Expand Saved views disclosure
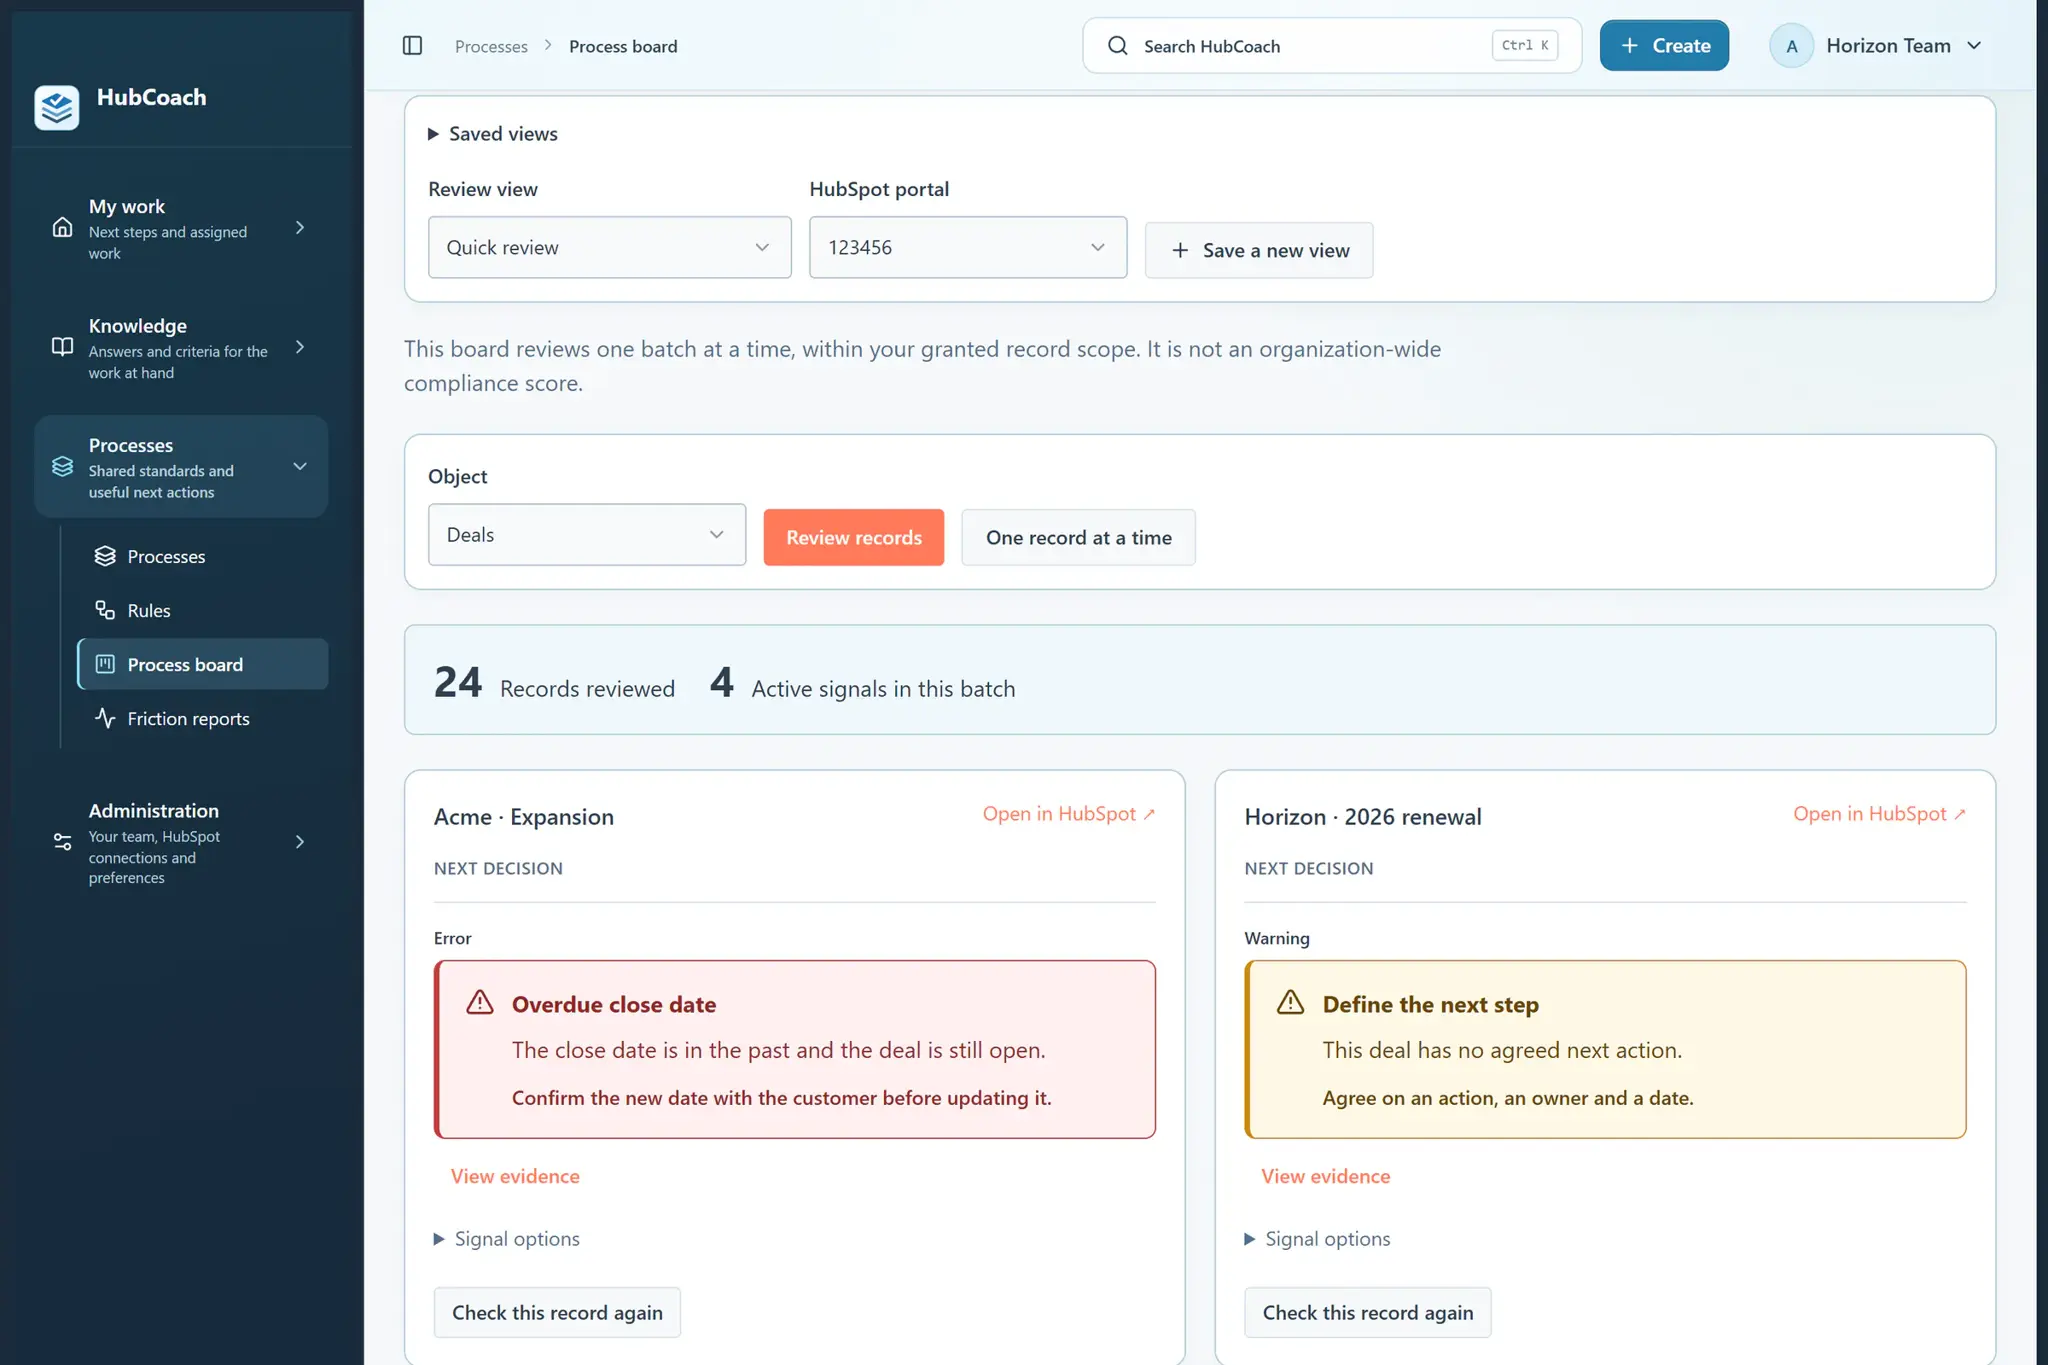2048x1365 pixels. click(x=493, y=134)
